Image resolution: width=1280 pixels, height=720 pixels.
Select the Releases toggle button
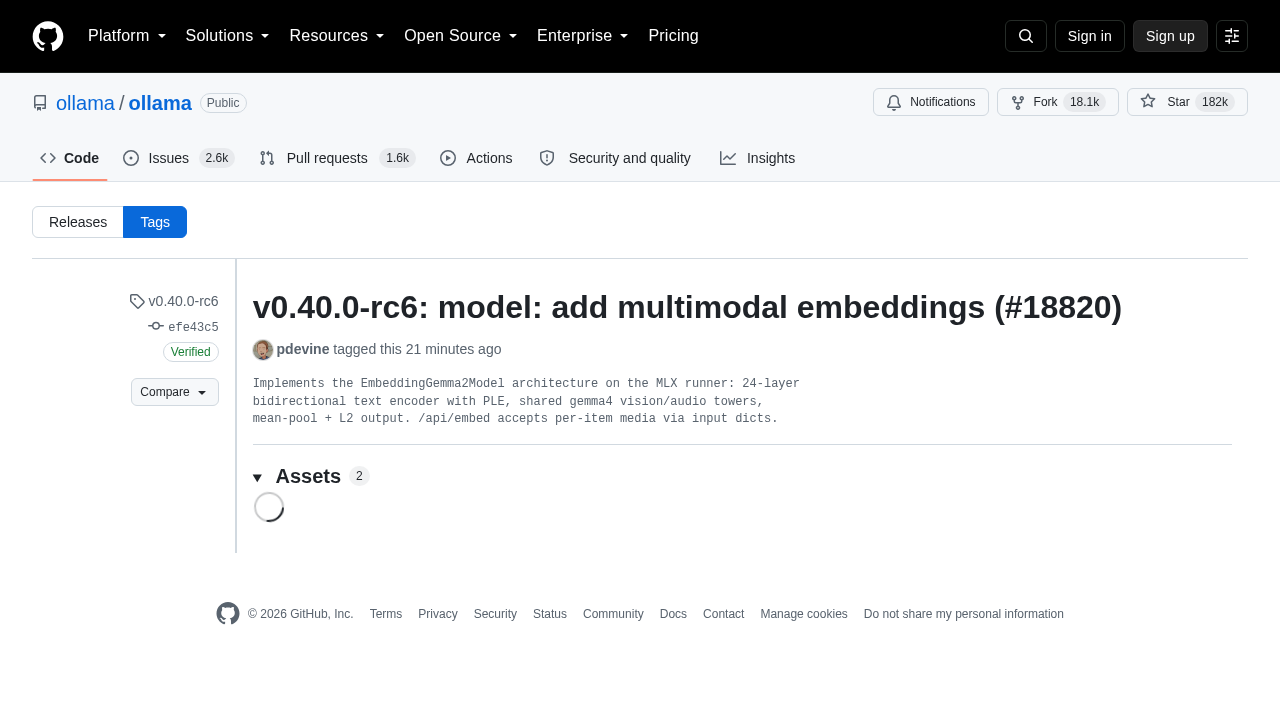pos(78,222)
